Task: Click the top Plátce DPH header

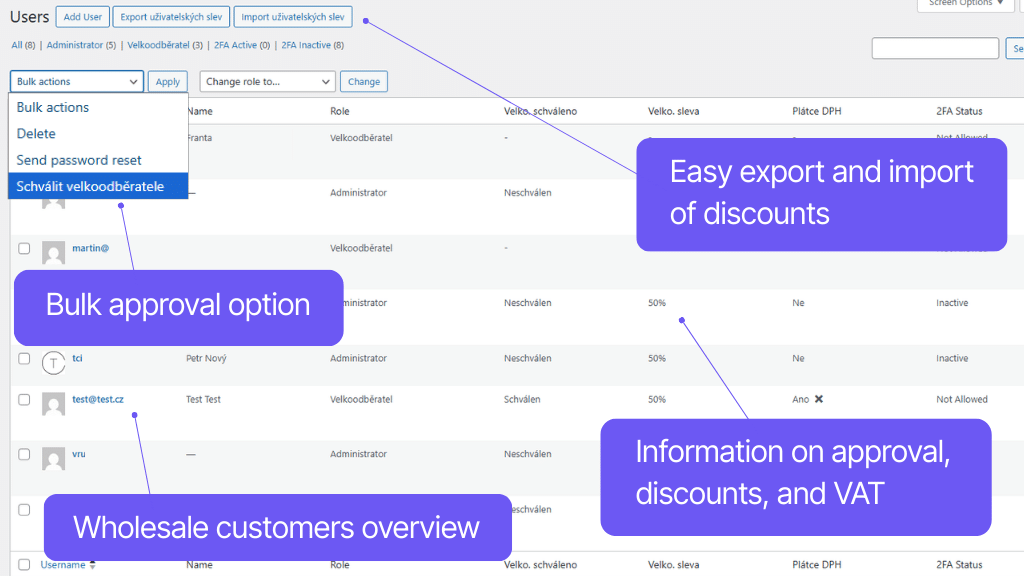Action: point(816,111)
